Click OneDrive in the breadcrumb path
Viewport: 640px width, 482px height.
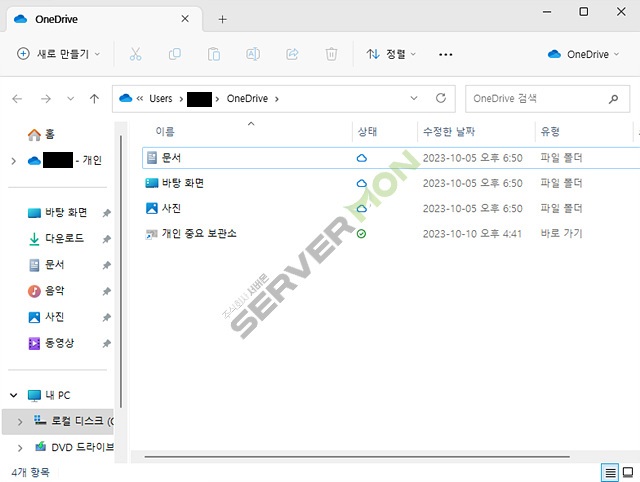pos(247,98)
